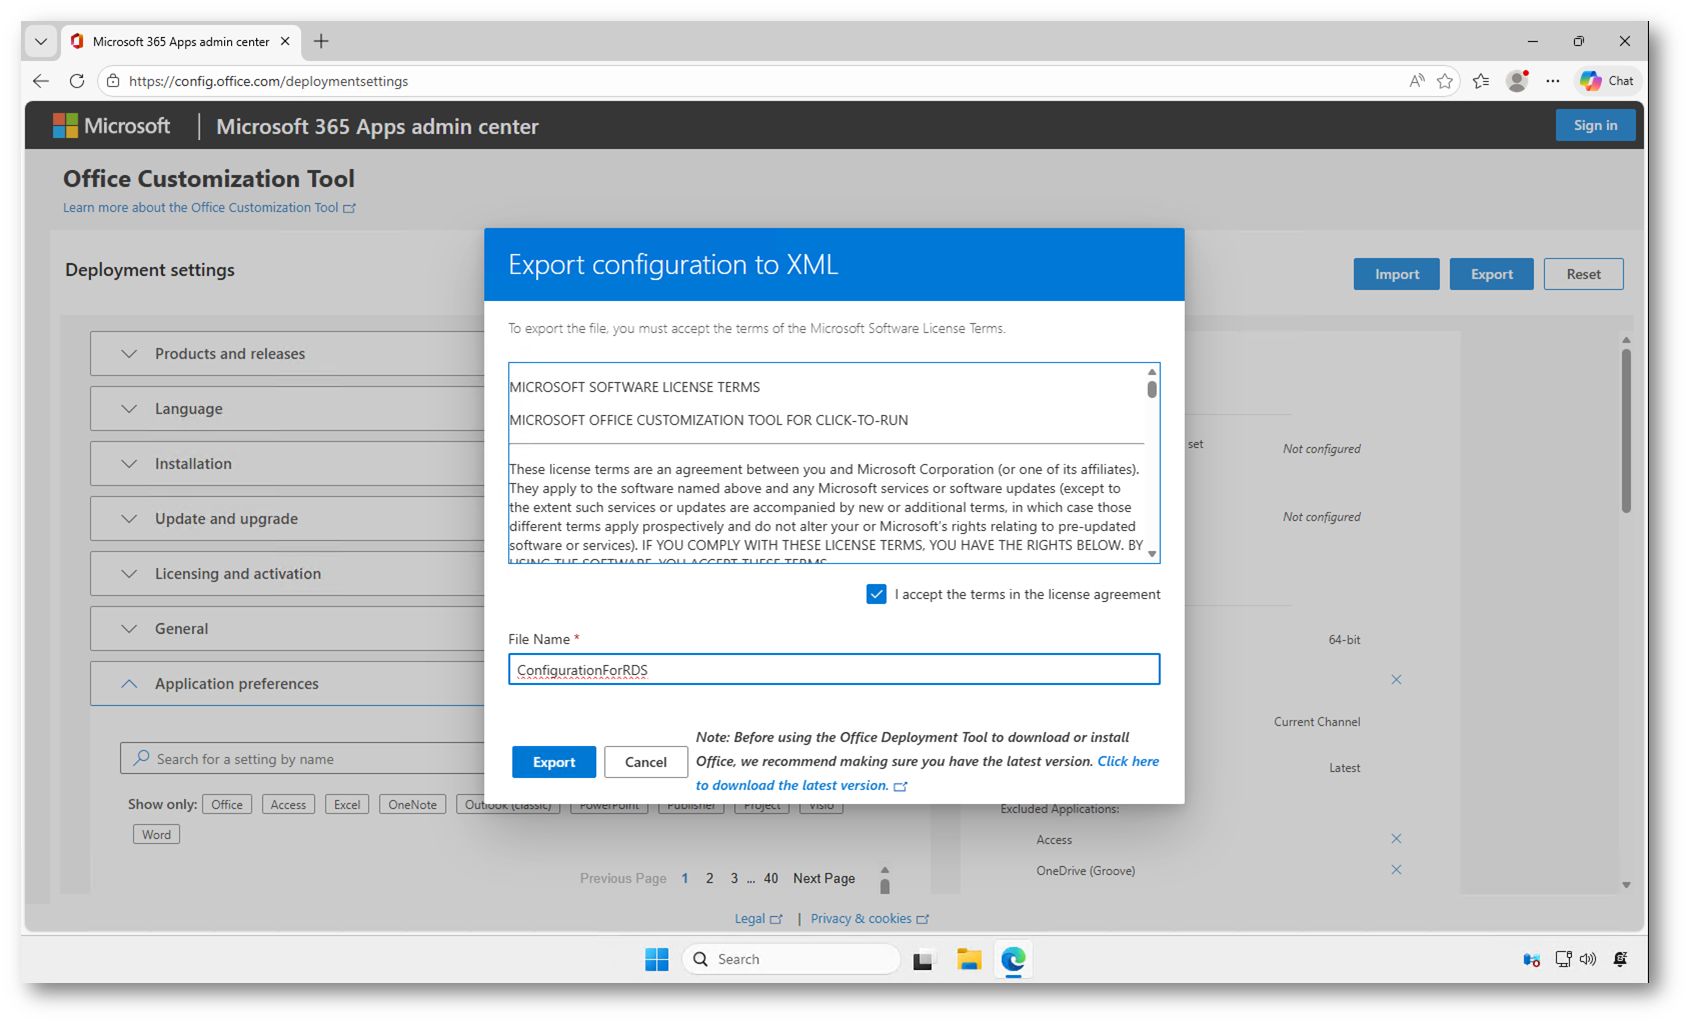Viewport: 1691px width, 1025px height.
Task: Expand the Licensing and activation section
Action: [288, 574]
